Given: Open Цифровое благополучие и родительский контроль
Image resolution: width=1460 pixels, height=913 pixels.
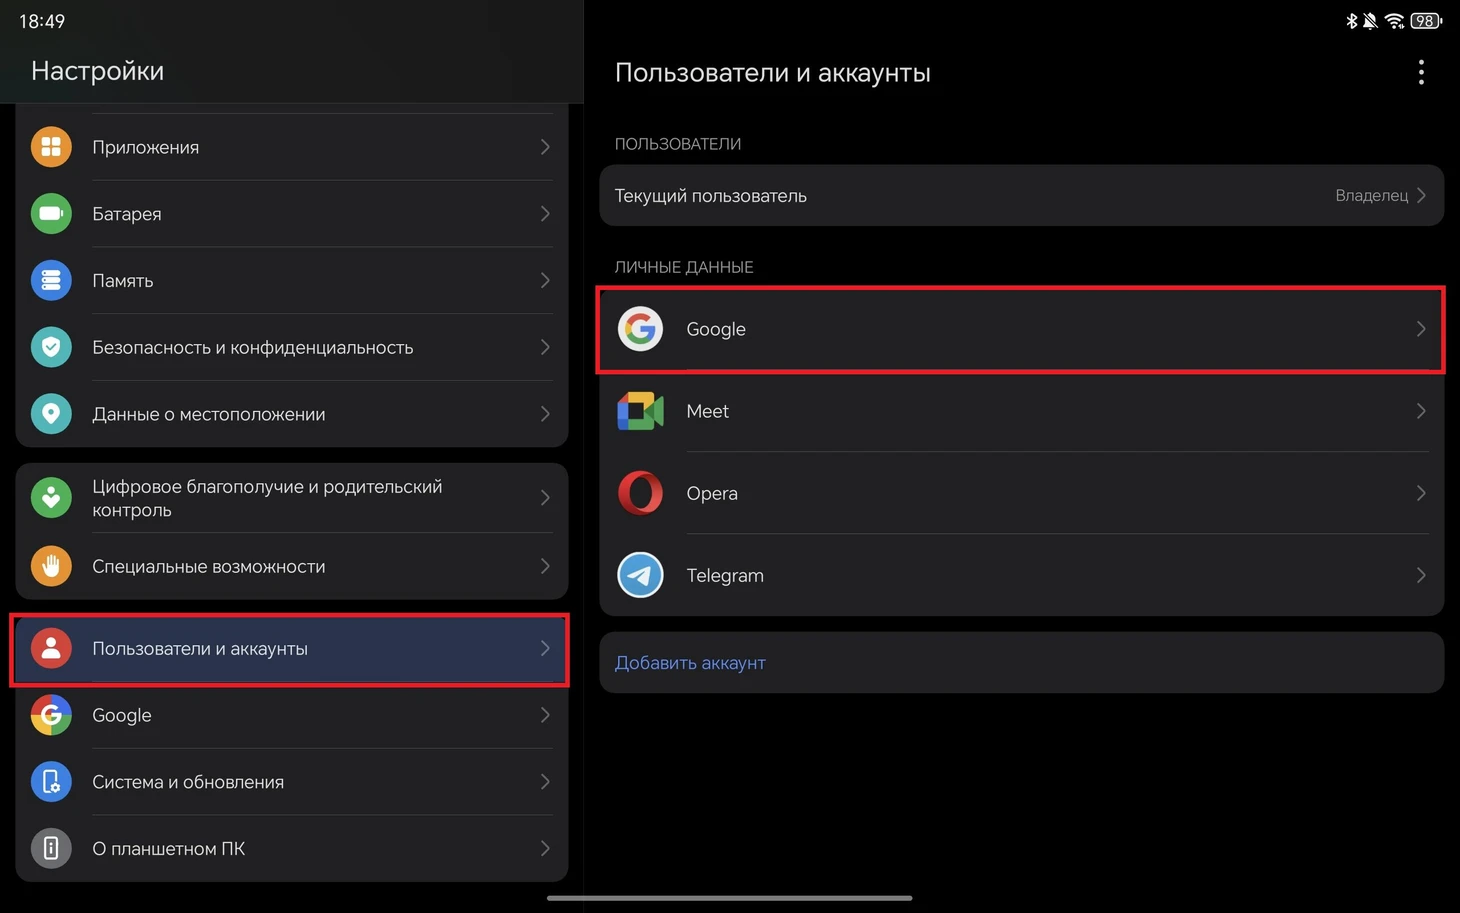Looking at the screenshot, I should (x=290, y=498).
